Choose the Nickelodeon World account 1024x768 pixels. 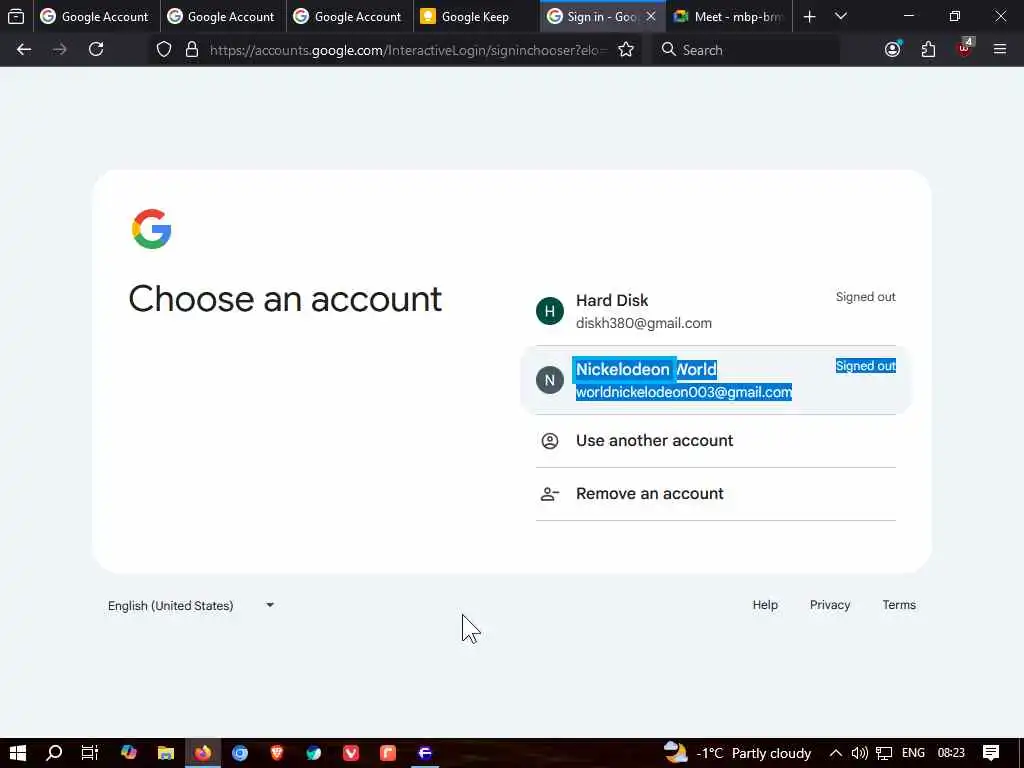(x=716, y=380)
